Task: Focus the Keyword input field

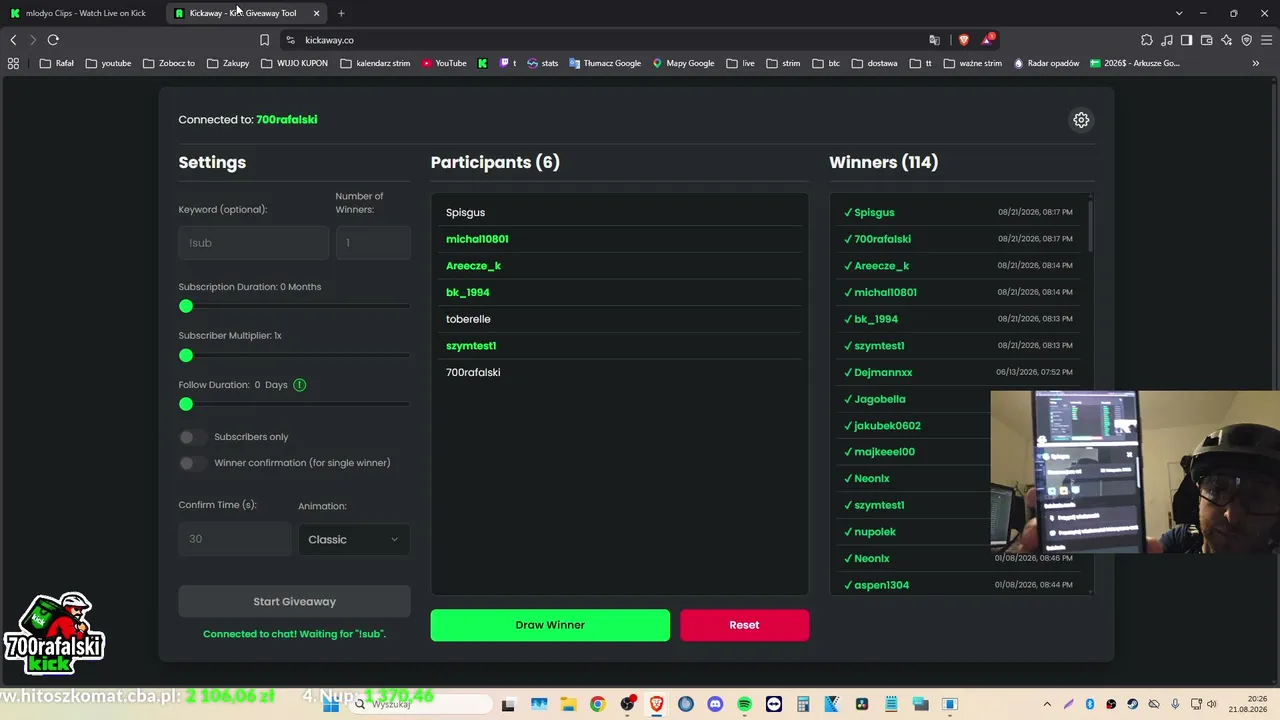Action: pos(254,243)
